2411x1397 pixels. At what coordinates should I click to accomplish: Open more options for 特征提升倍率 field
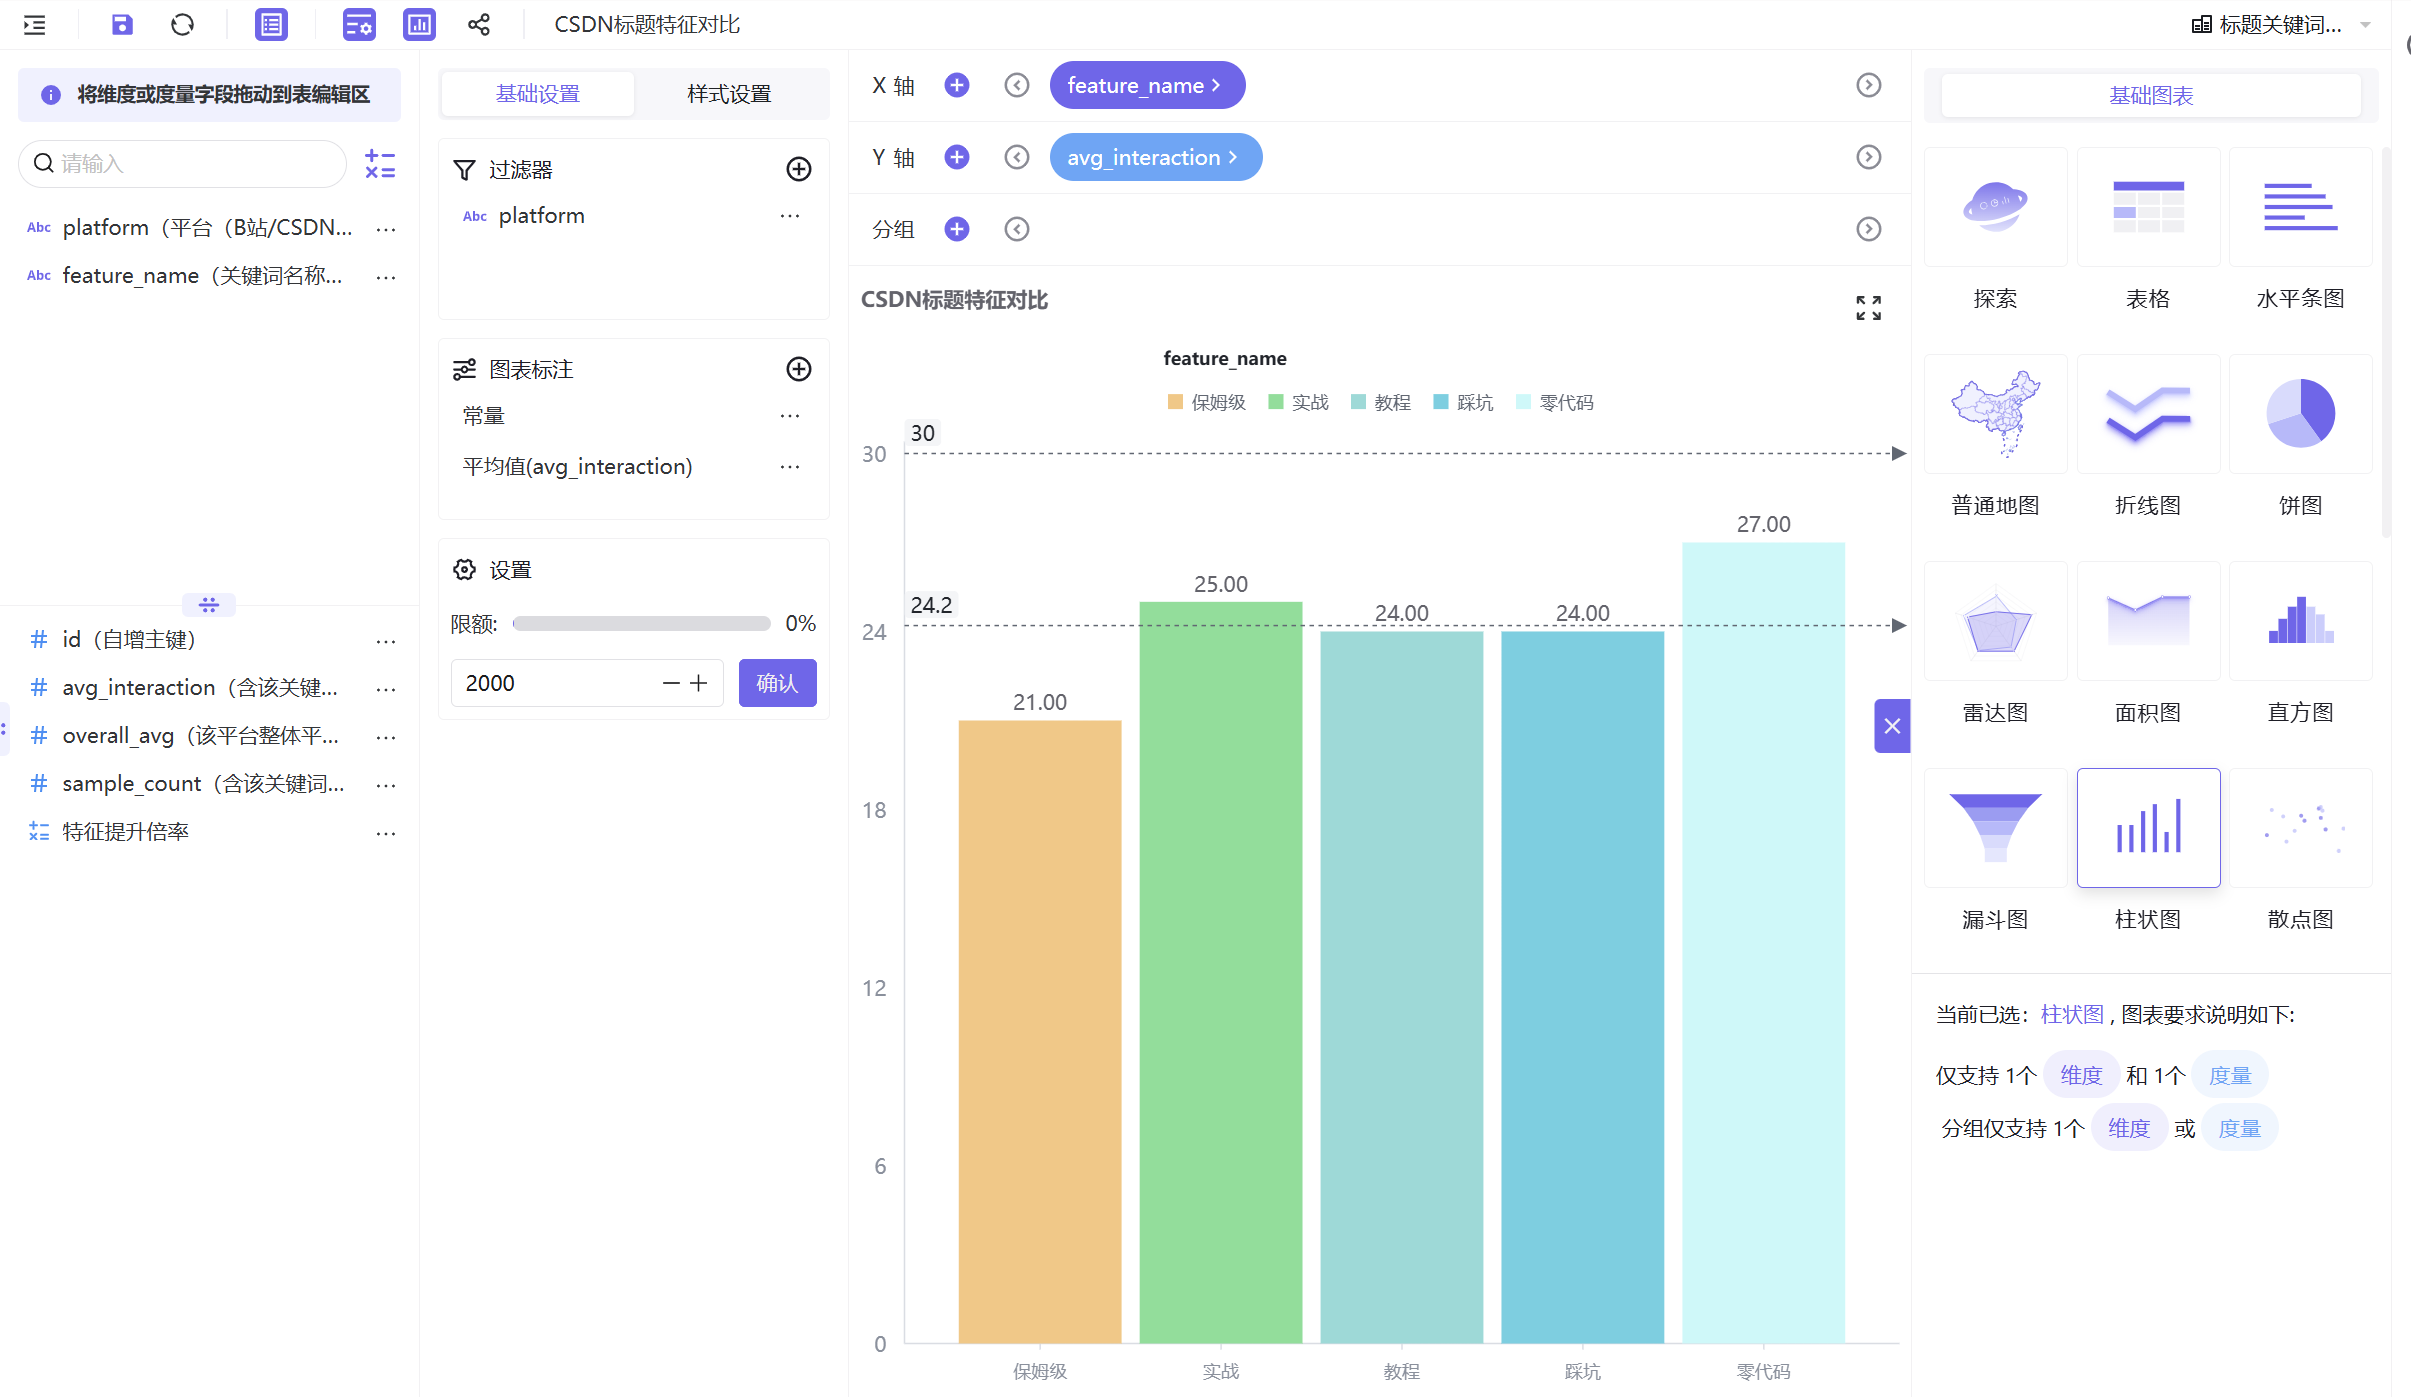pyautogui.click(x=386, y=833)
